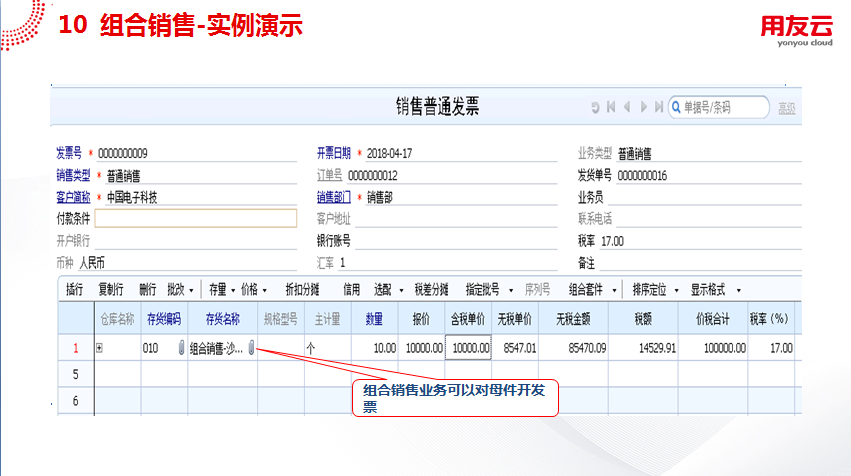851x476 pixels.
Task: Open the 价格 dropdown
Action: (264, 291)
